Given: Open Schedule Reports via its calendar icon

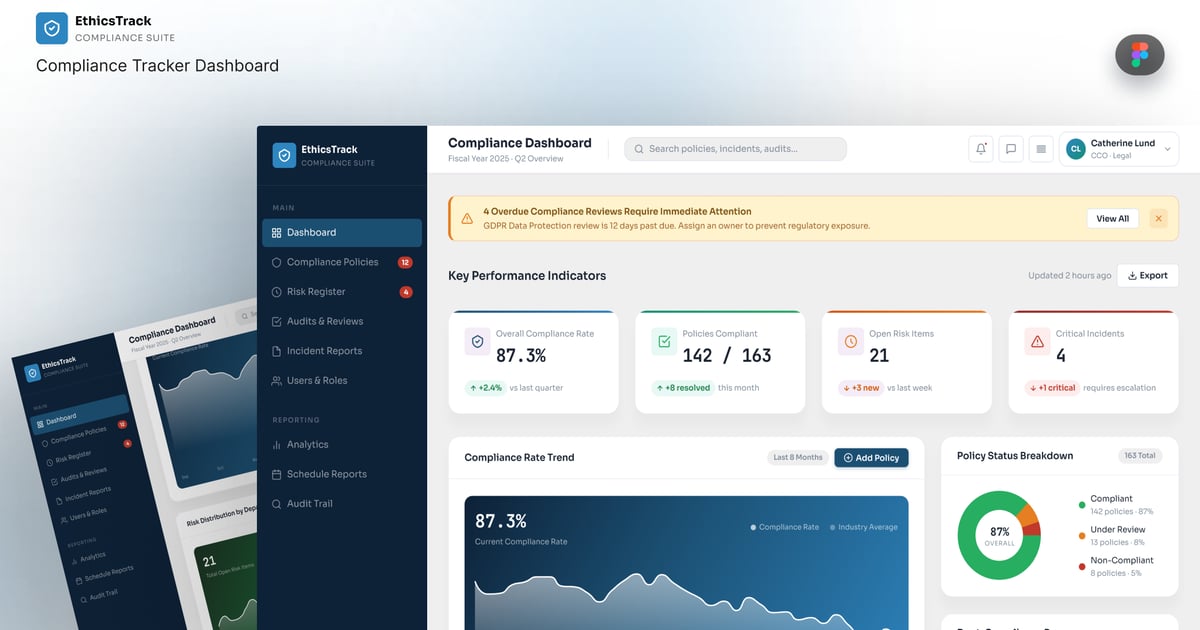Looking at the screenshot, I should [x=277, y=474].
